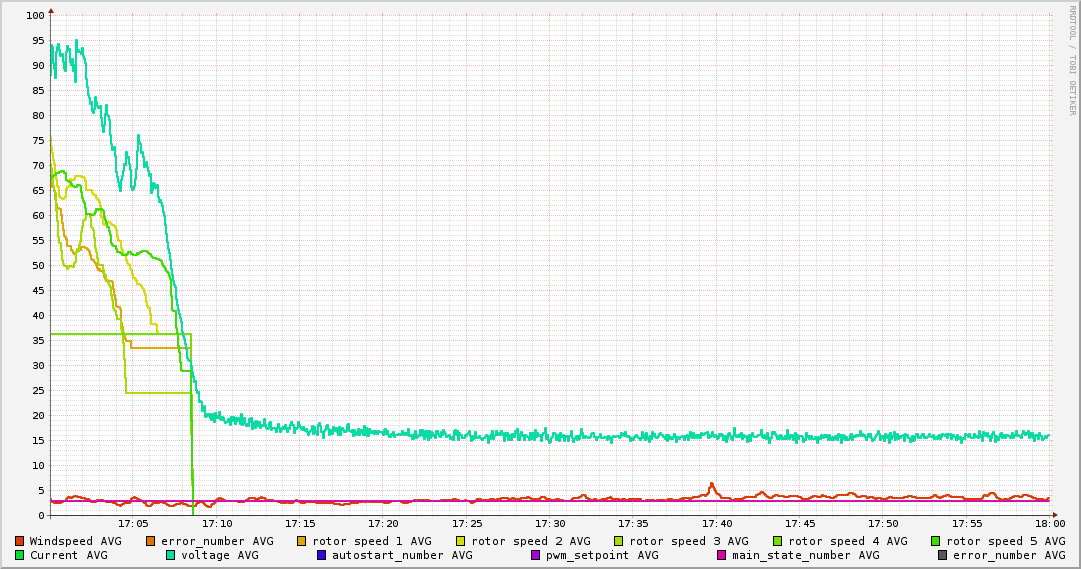Click the rotor speed 3 AVG color swatch
This screenshot has height=569, width=1081.
click(x=619, y=541)
